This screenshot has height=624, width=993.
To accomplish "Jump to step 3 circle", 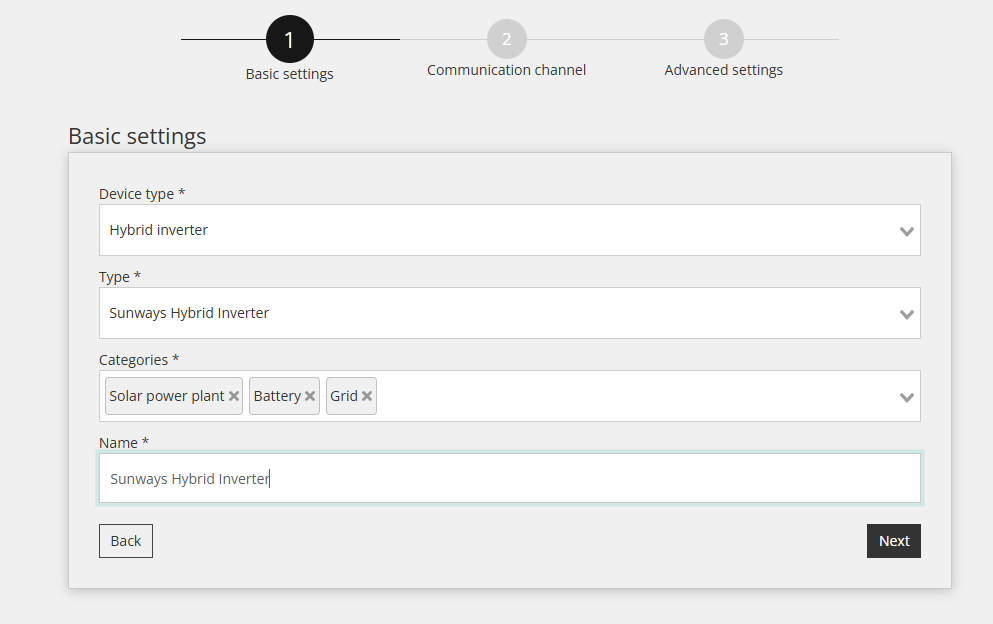I will (724, 39).
